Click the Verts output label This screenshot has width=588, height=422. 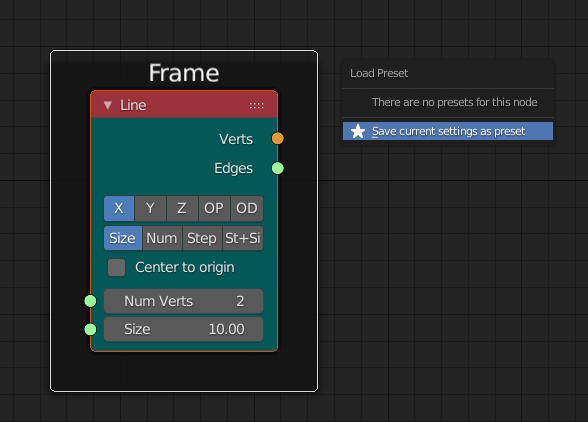(236, 139)
